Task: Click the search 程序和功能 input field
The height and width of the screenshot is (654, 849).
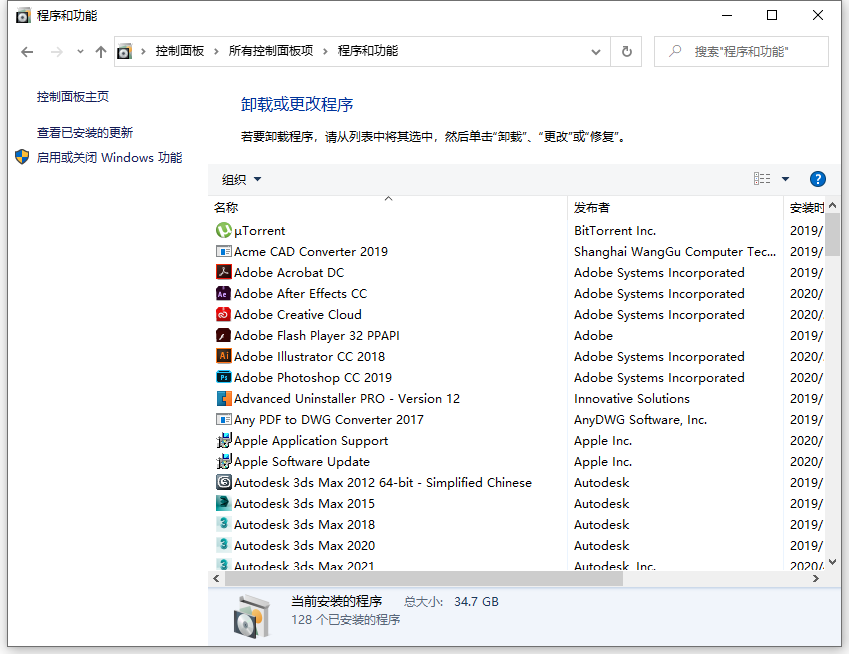Action: [x=741, y=51]
